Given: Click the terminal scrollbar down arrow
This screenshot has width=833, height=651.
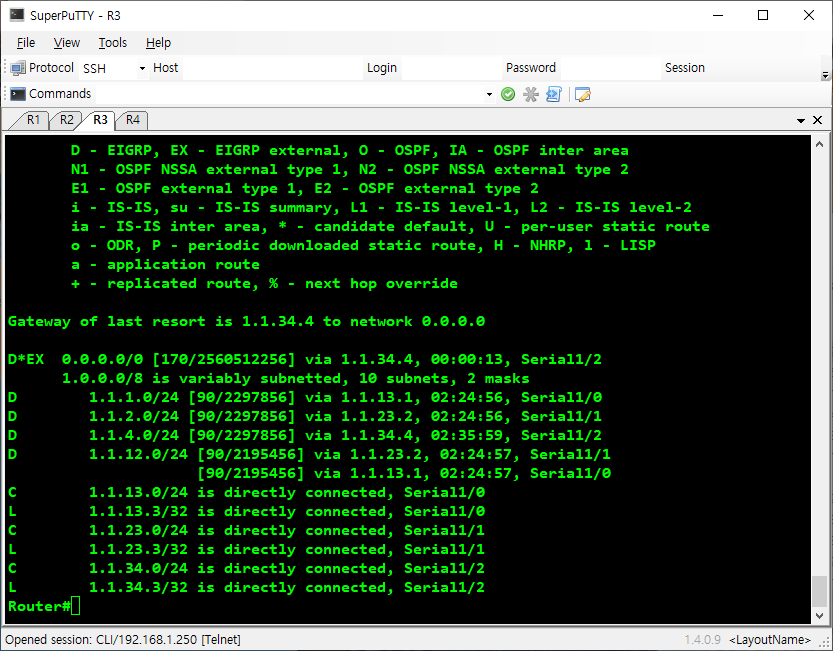Looking at the screenshot, I should click(x=819, y=615).
